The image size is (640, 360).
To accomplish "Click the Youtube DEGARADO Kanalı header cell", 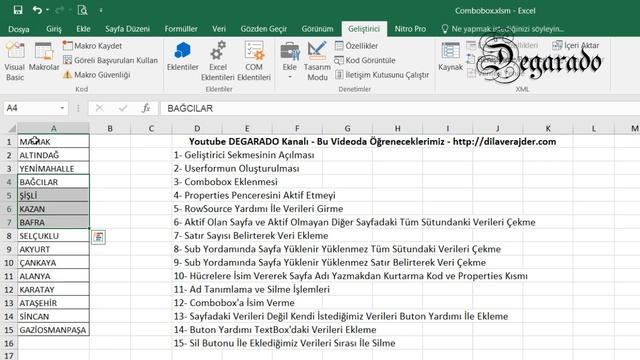I will 372,142.
